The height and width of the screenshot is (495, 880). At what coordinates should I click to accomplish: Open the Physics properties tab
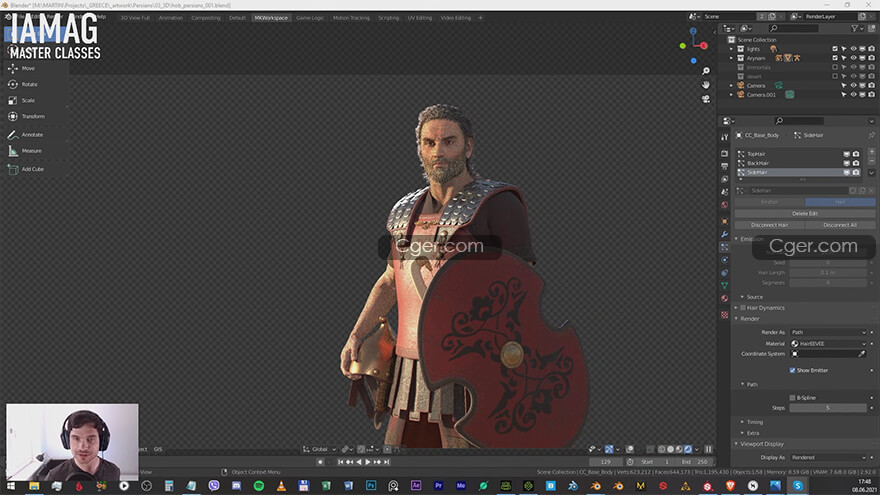725,260
